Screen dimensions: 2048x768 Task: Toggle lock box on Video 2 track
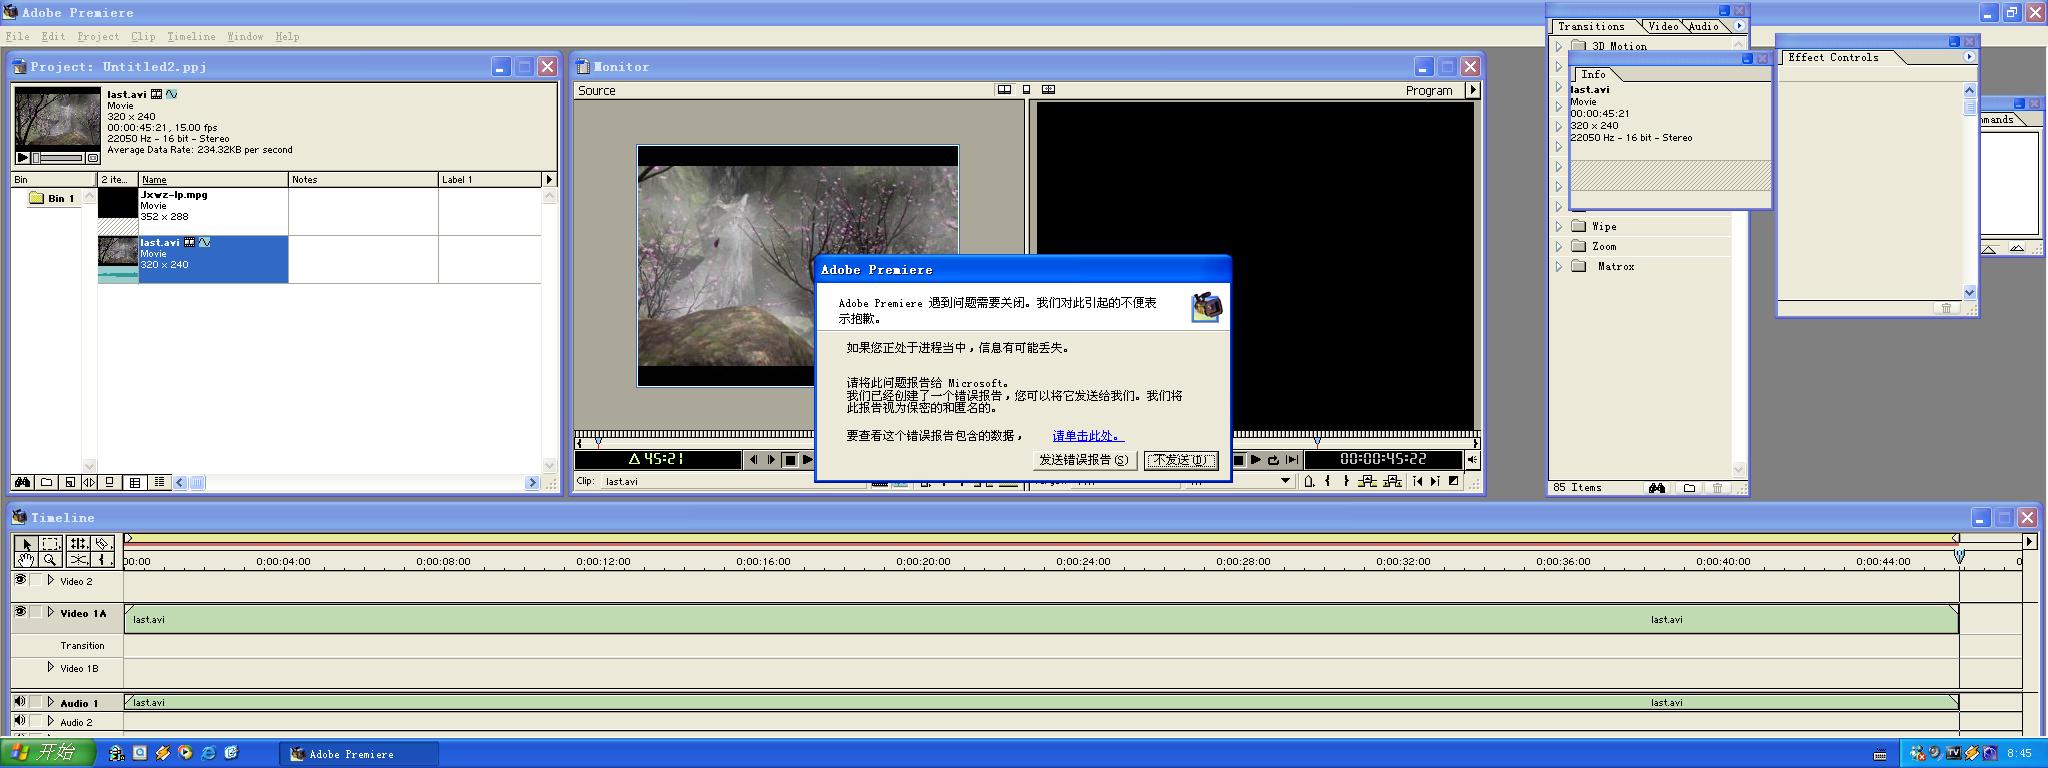[x=37, y=580]
